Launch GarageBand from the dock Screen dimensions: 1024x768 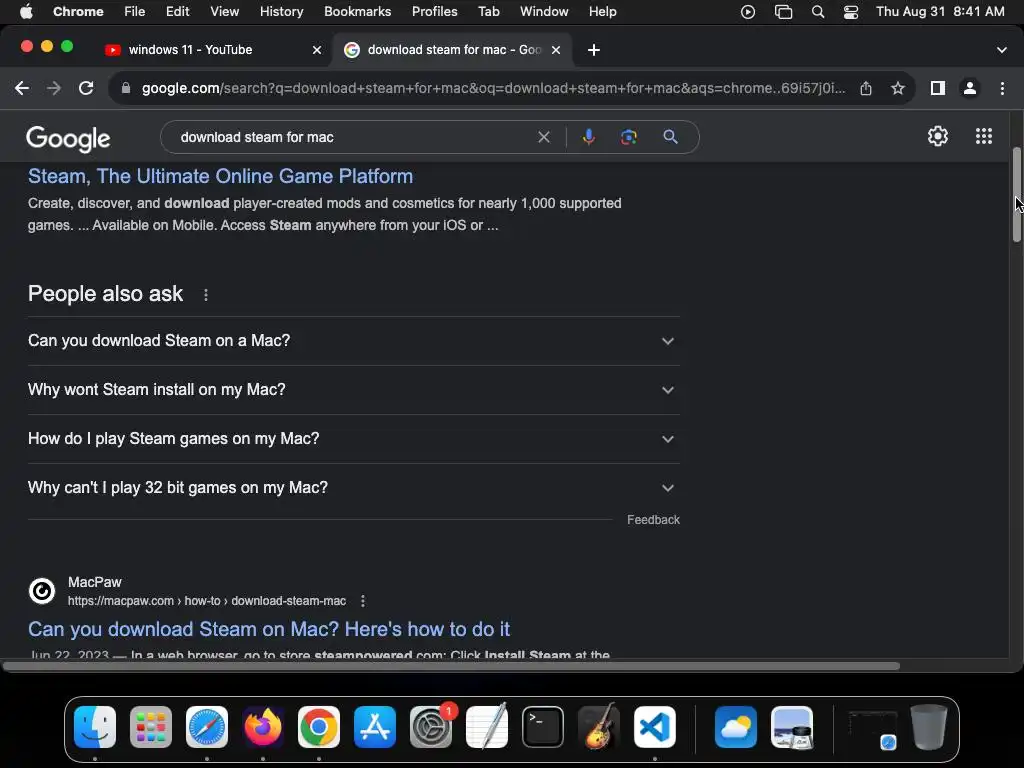[x=599, y=727]
